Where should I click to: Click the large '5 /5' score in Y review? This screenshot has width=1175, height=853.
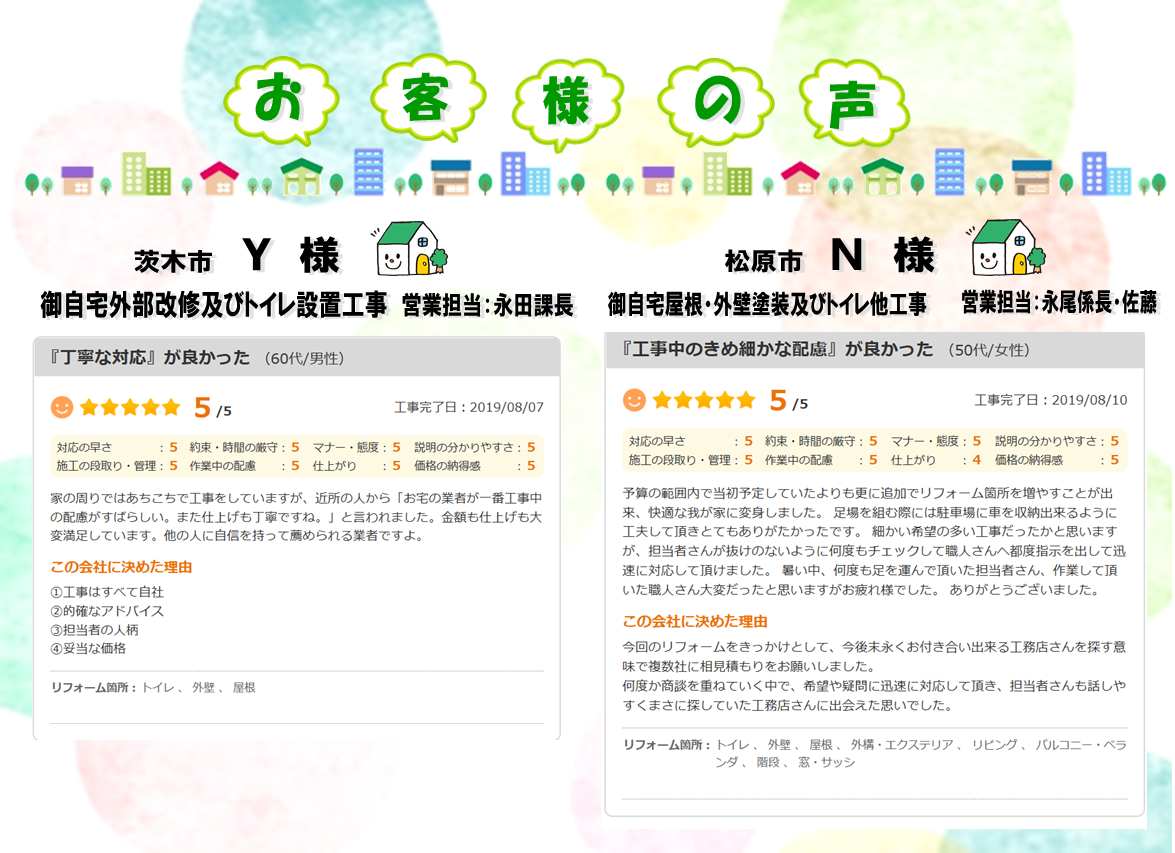[213, 408]
